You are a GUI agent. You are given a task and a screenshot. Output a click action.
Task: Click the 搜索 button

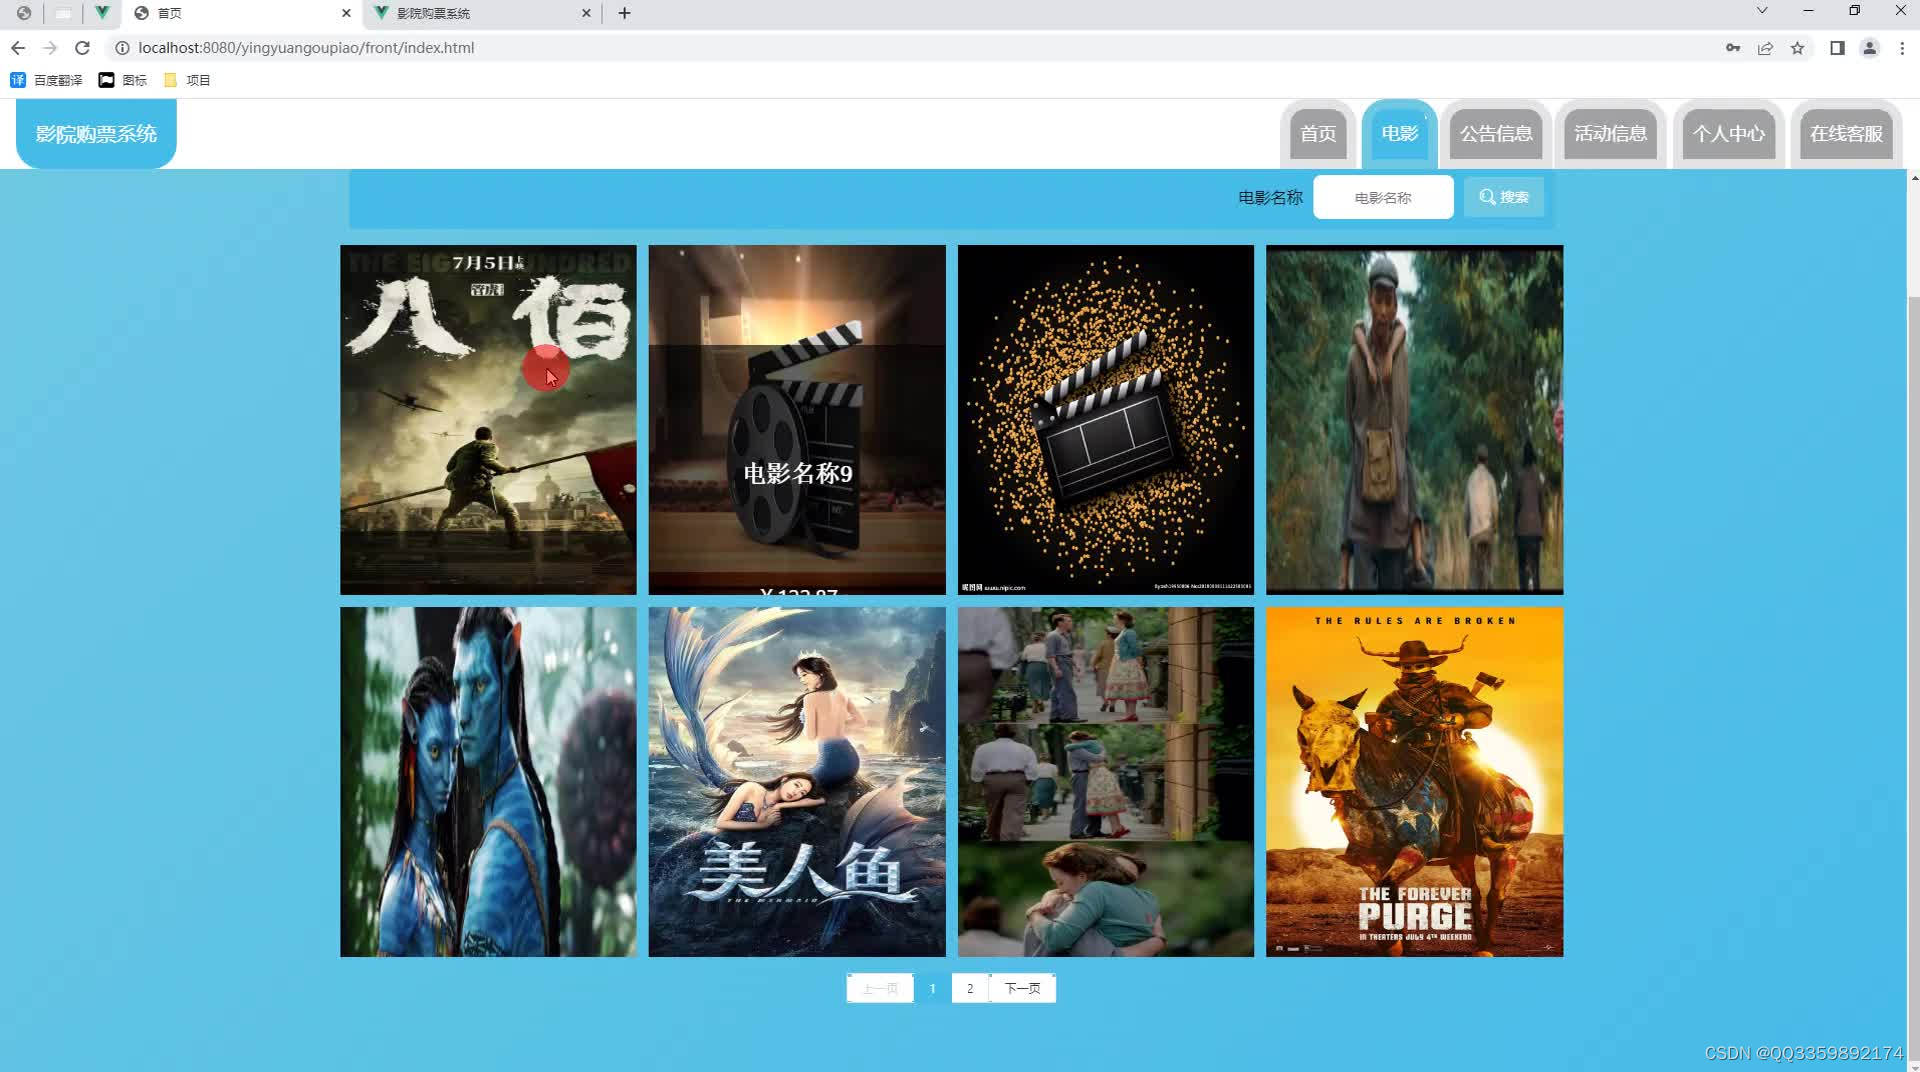1504,197
